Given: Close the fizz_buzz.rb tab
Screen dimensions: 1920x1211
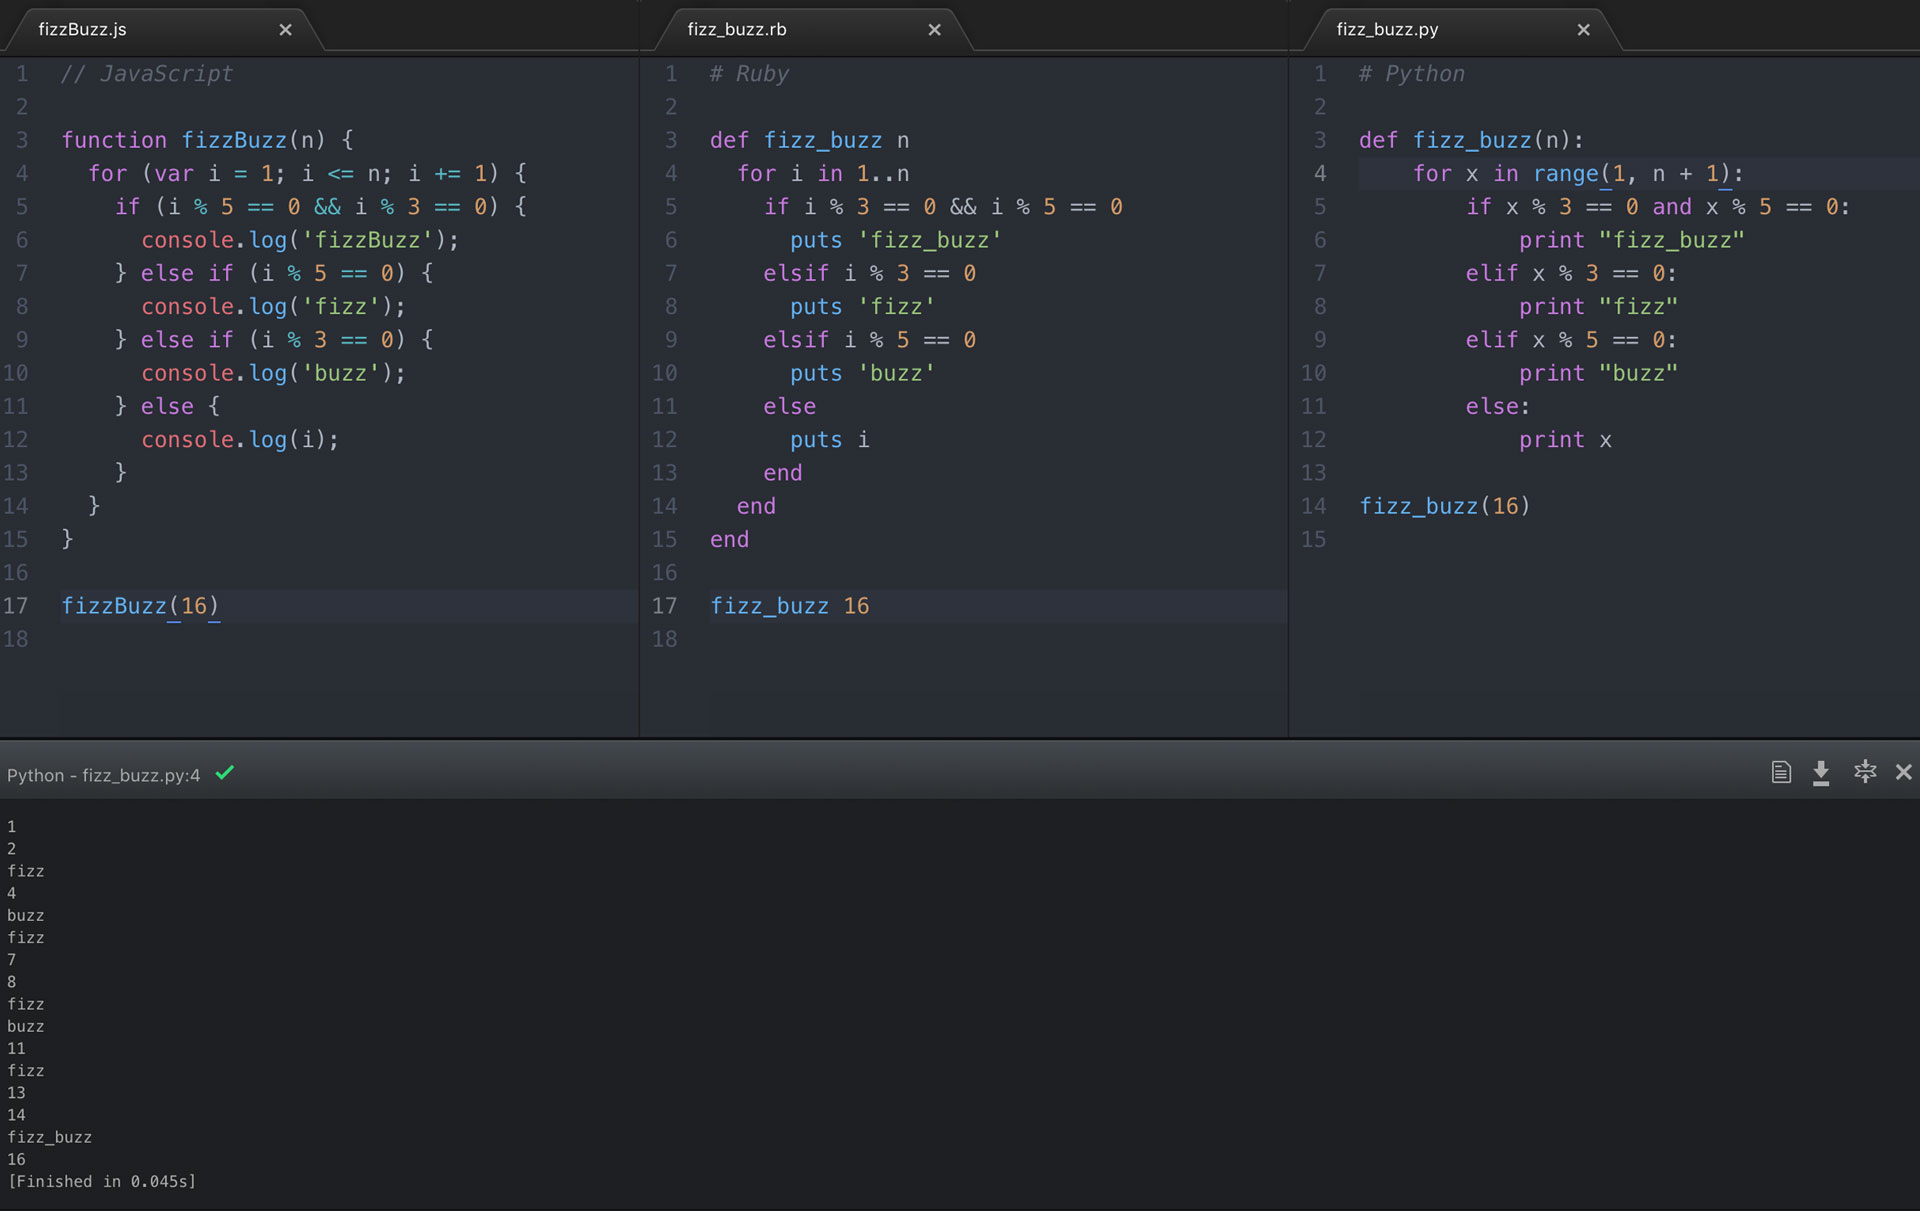Looking at the screenshot, I should click(x=934, y=30).
